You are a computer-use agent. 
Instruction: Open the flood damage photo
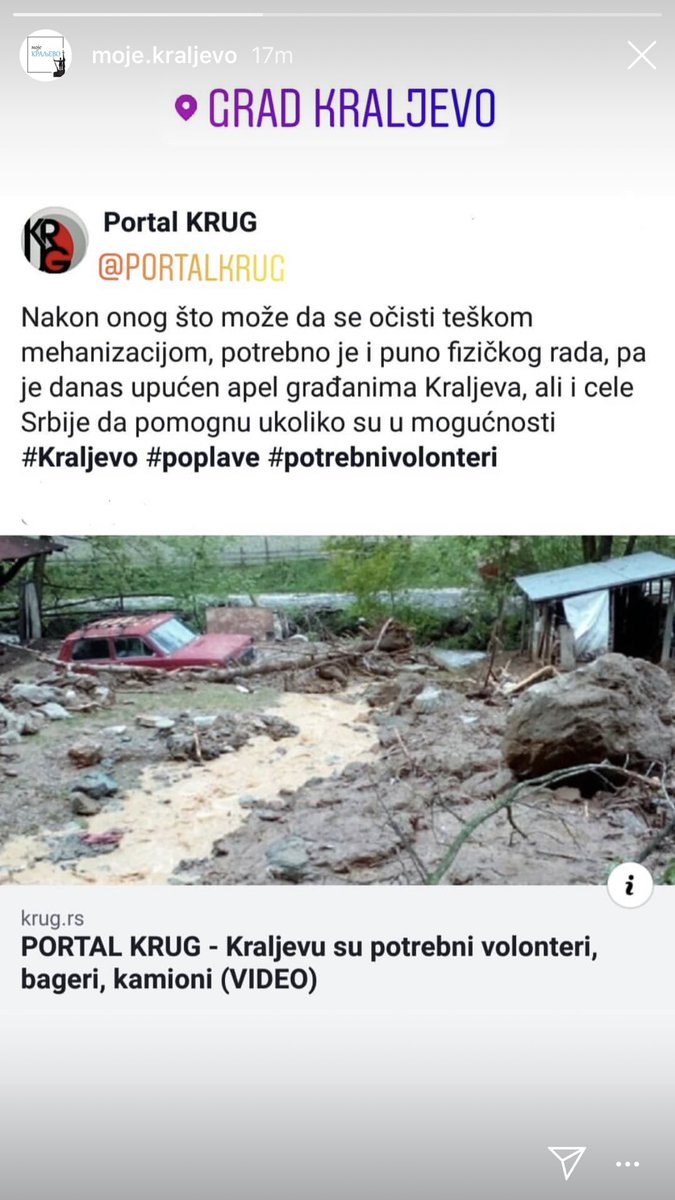point(337,710)
